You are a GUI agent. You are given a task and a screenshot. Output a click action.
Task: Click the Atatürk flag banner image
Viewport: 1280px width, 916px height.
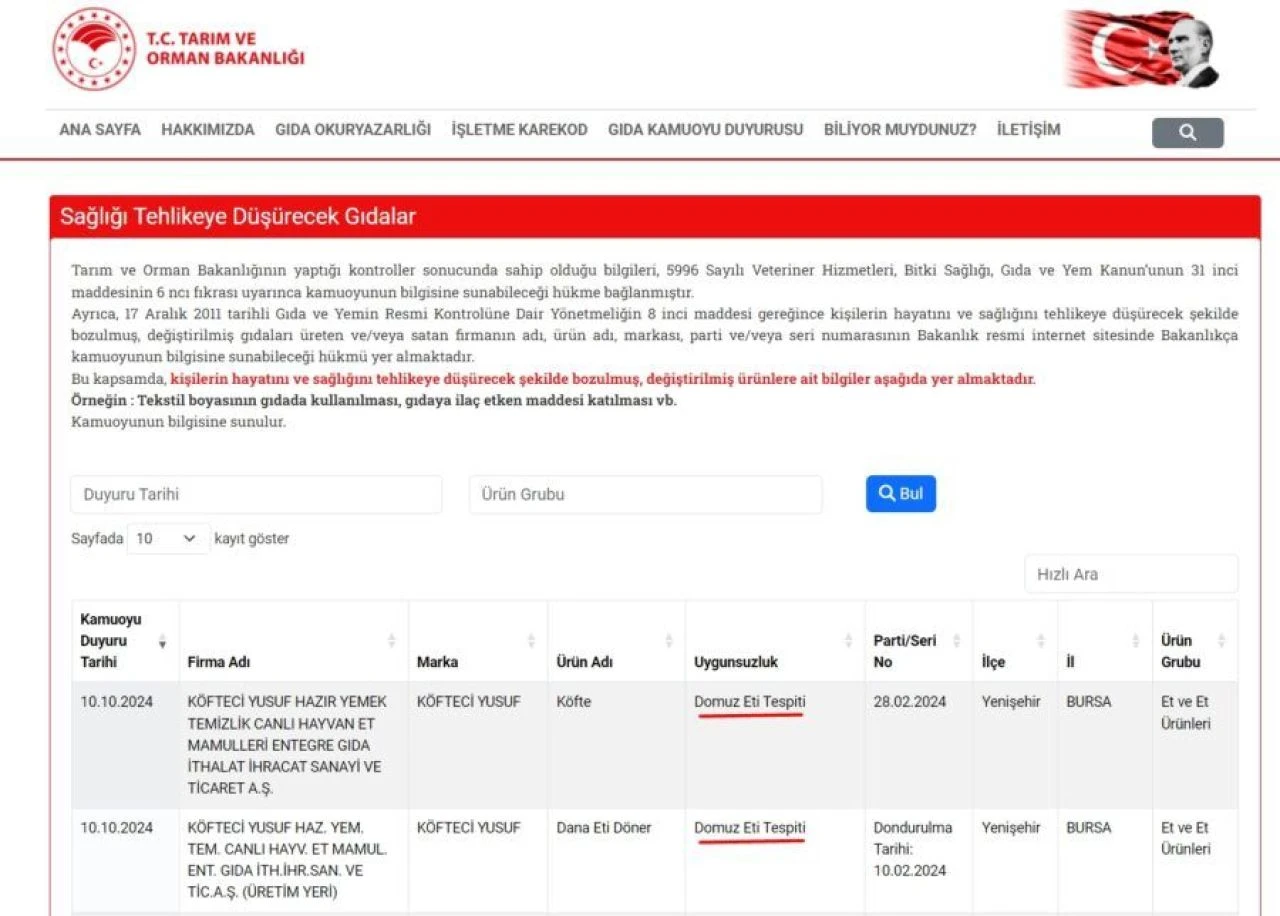(x=1142, y=50)
